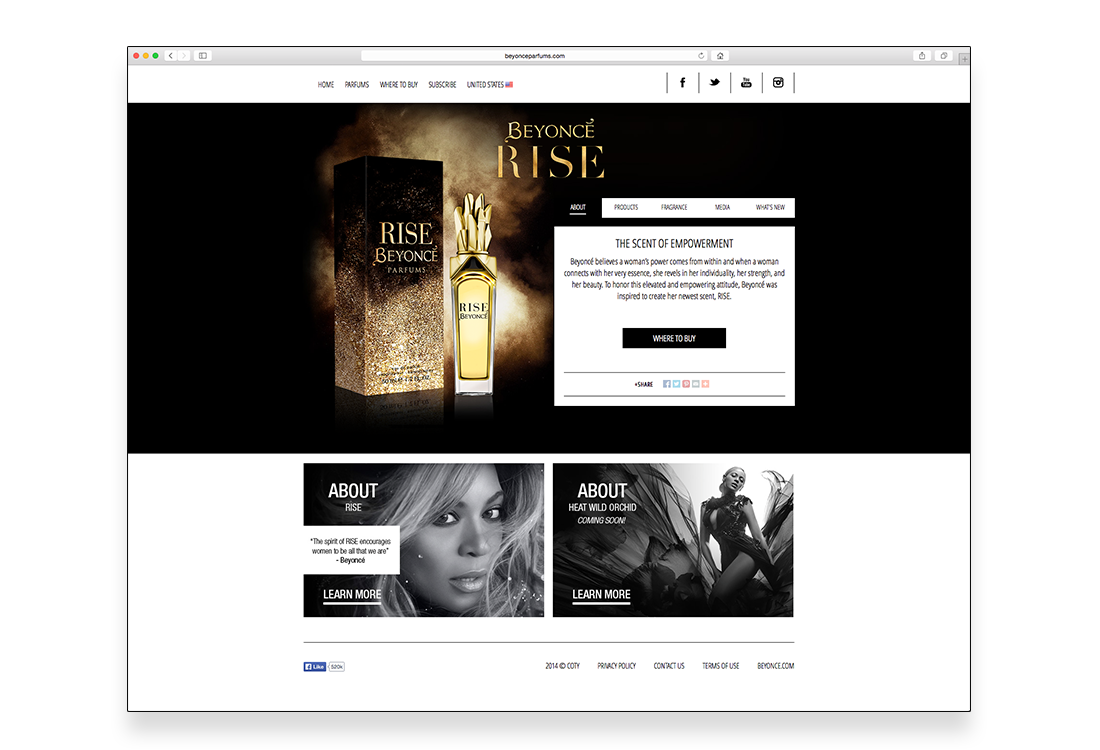Image resolution: width=1100 pixels, height=750 pixels.
Task: Open the Facebook icon in the header
Action: point(682,83)
